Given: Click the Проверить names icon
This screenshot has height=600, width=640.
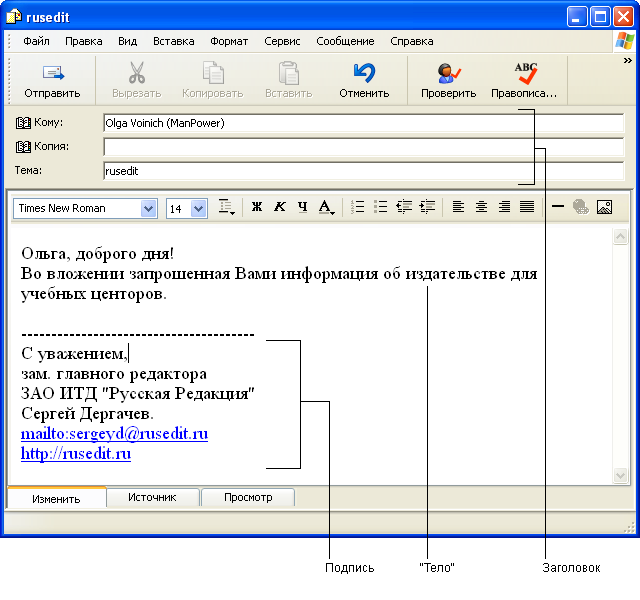Looking at the screenshot, I should 449,73.
